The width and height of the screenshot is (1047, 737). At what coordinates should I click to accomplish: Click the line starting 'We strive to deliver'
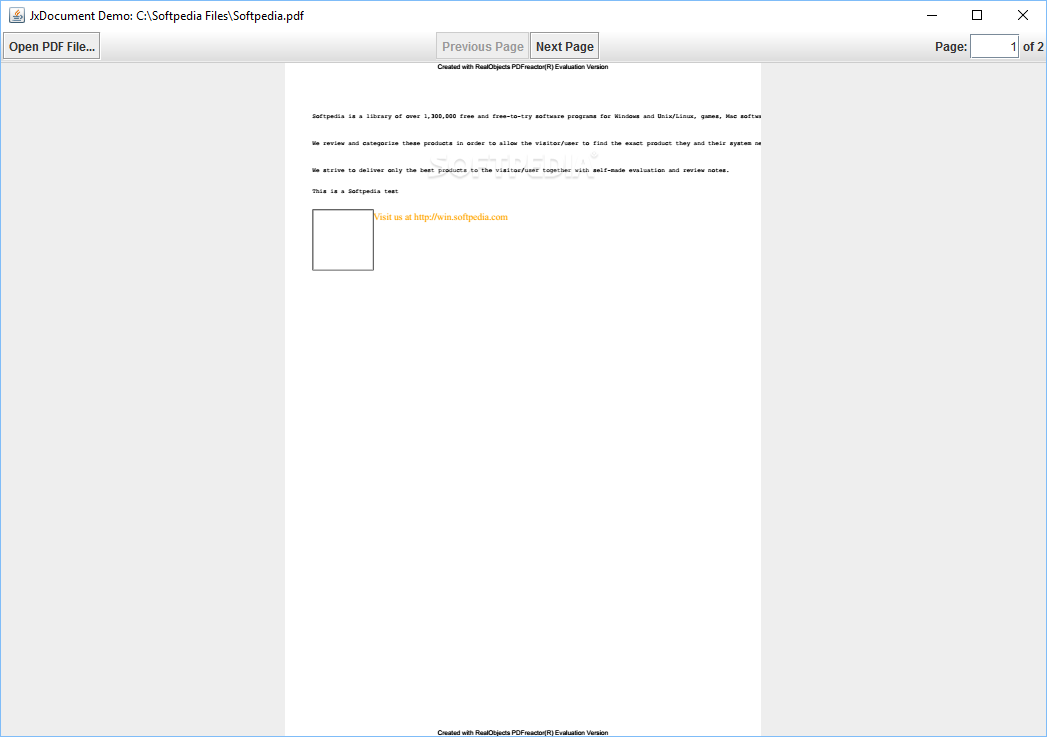coord(520,170)
